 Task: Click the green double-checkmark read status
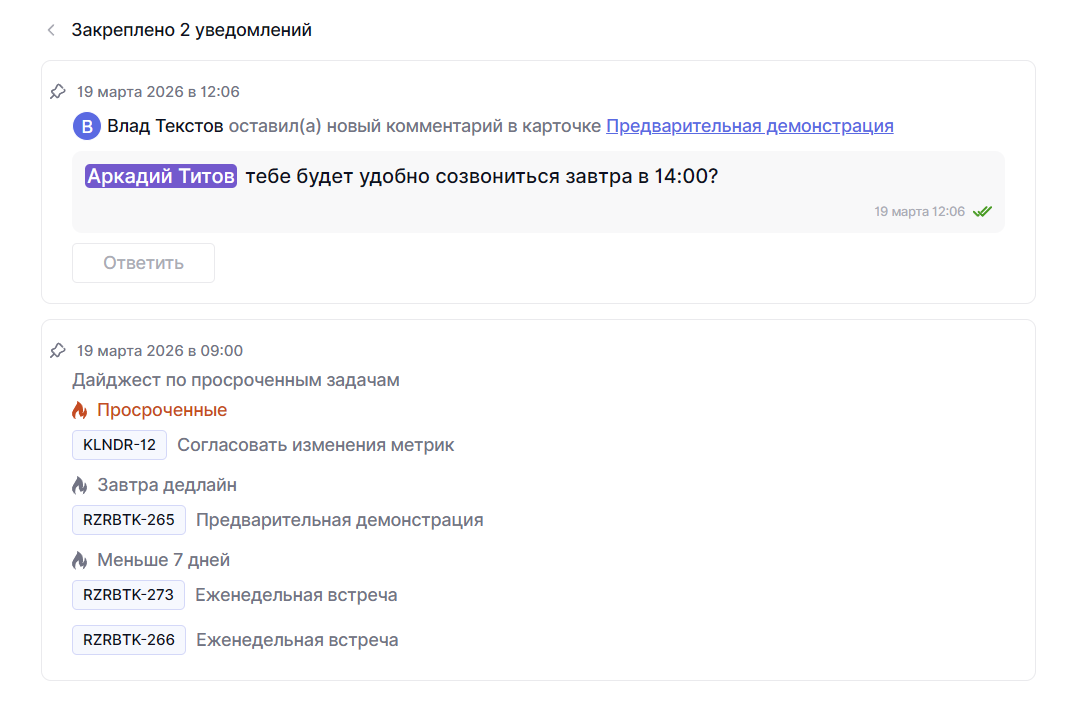point(982,212)
